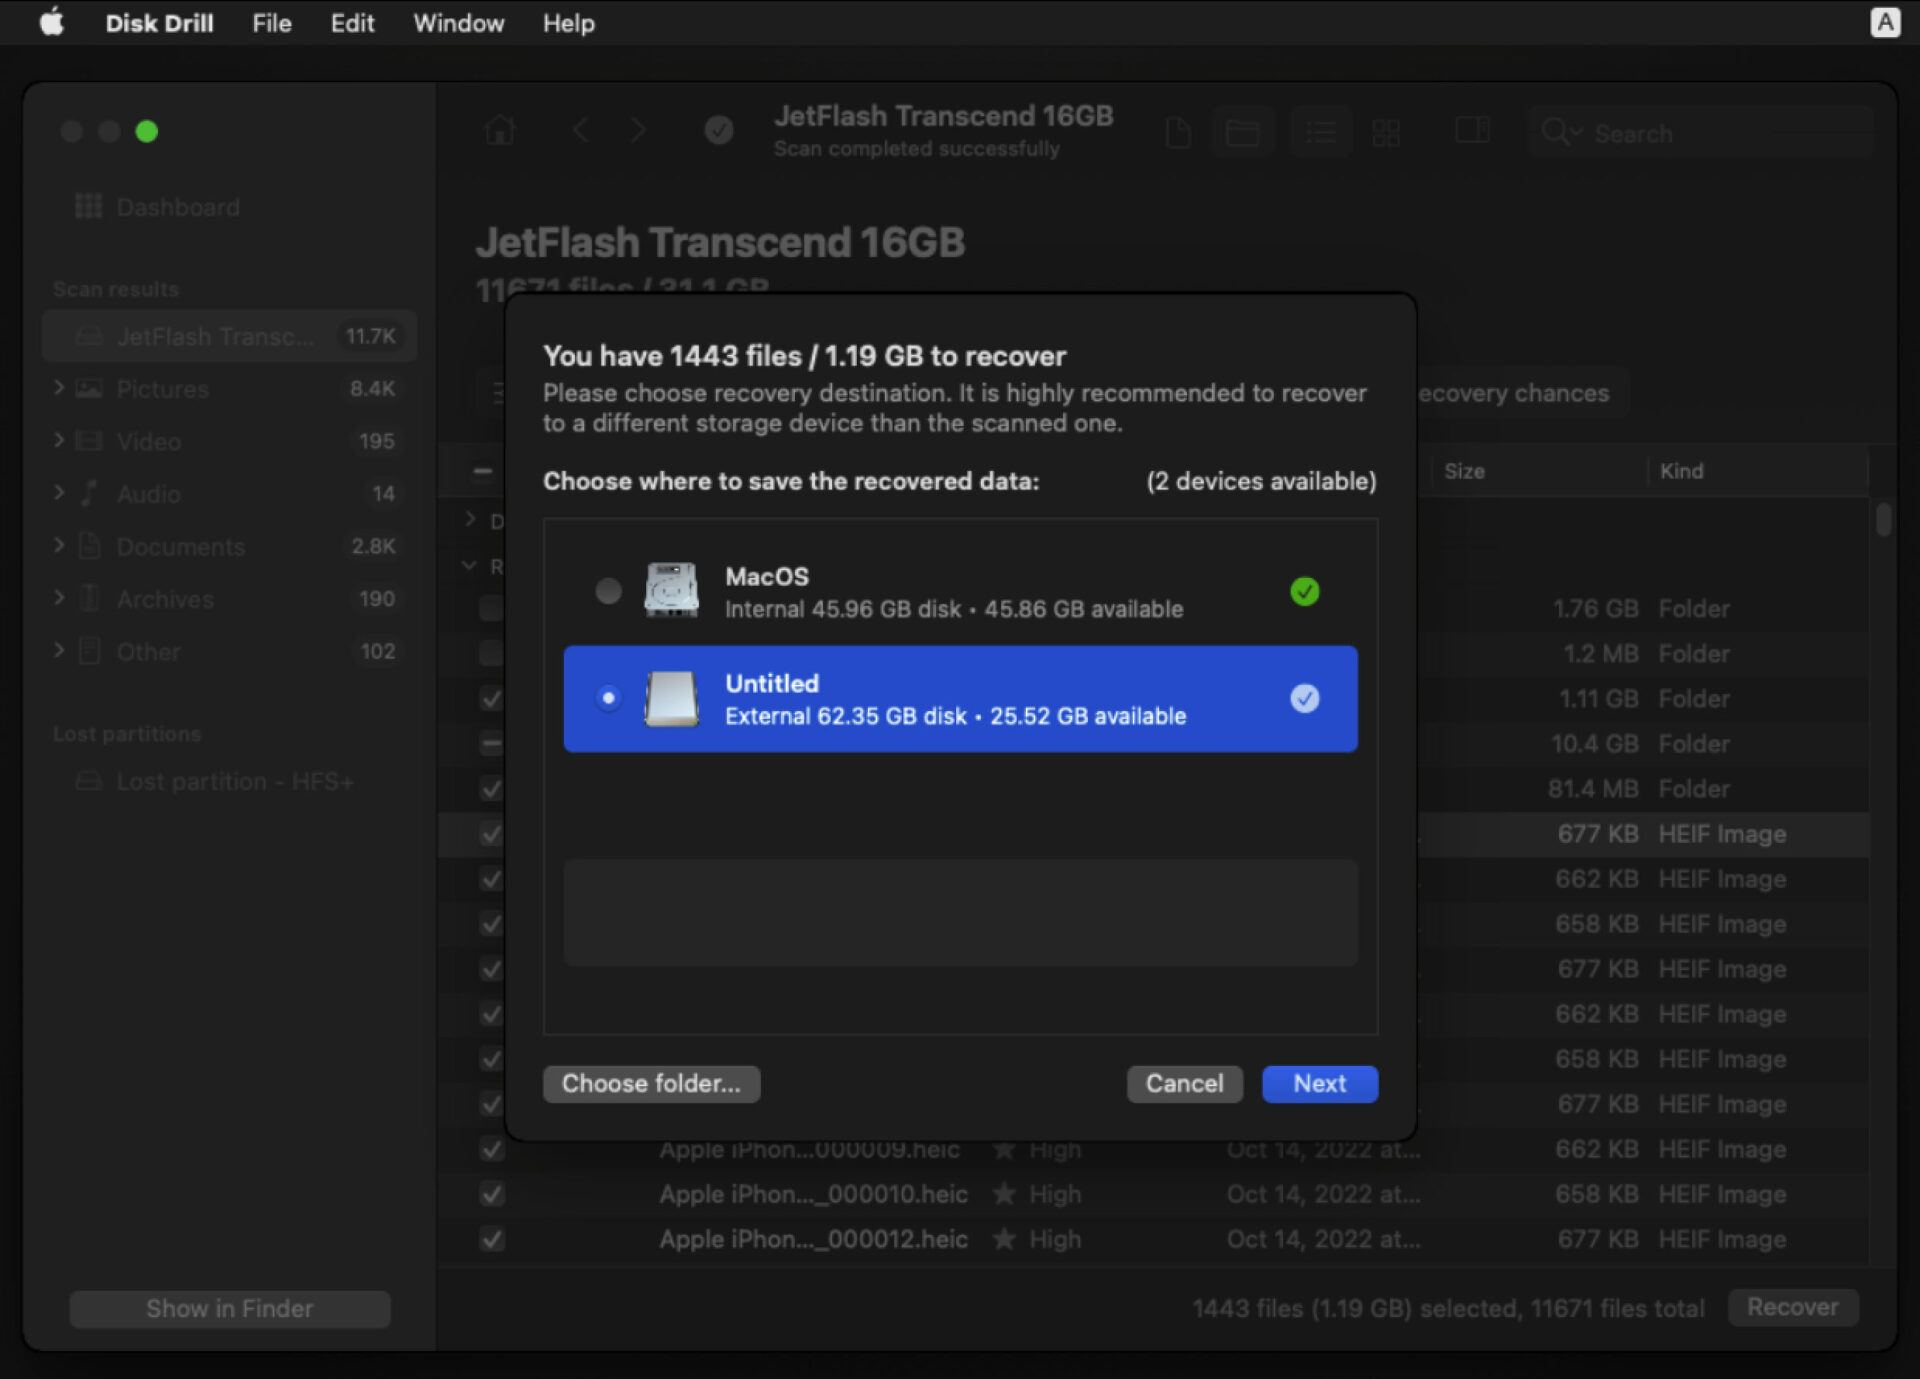Select the MacOS radio button
1920x1379 pixels.
click(x=608, y=591)
